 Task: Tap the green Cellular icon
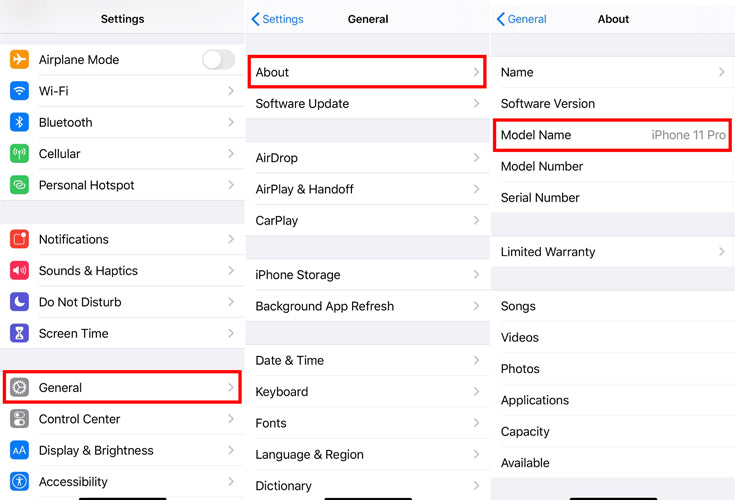point(20,154)
